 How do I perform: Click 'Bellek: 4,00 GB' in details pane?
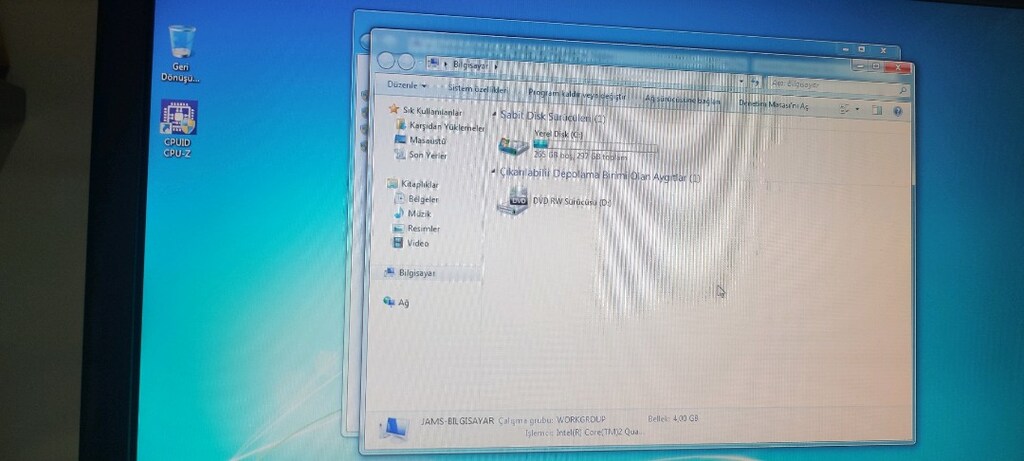tap(673, 418)
